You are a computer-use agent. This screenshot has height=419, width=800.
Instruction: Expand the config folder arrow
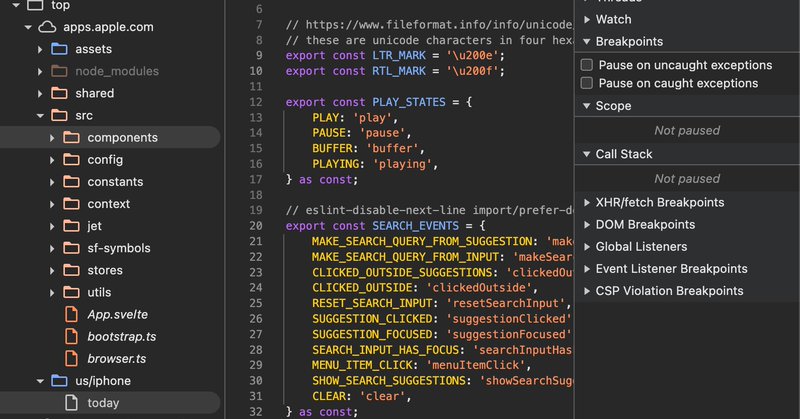52,160
